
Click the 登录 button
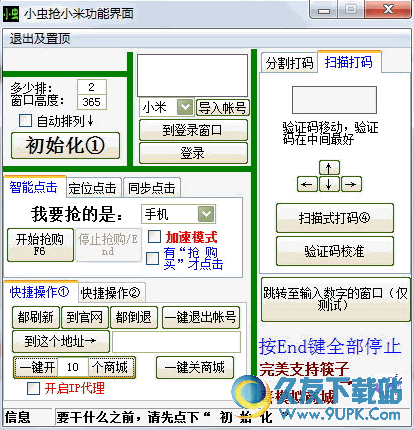pos(193,153)
